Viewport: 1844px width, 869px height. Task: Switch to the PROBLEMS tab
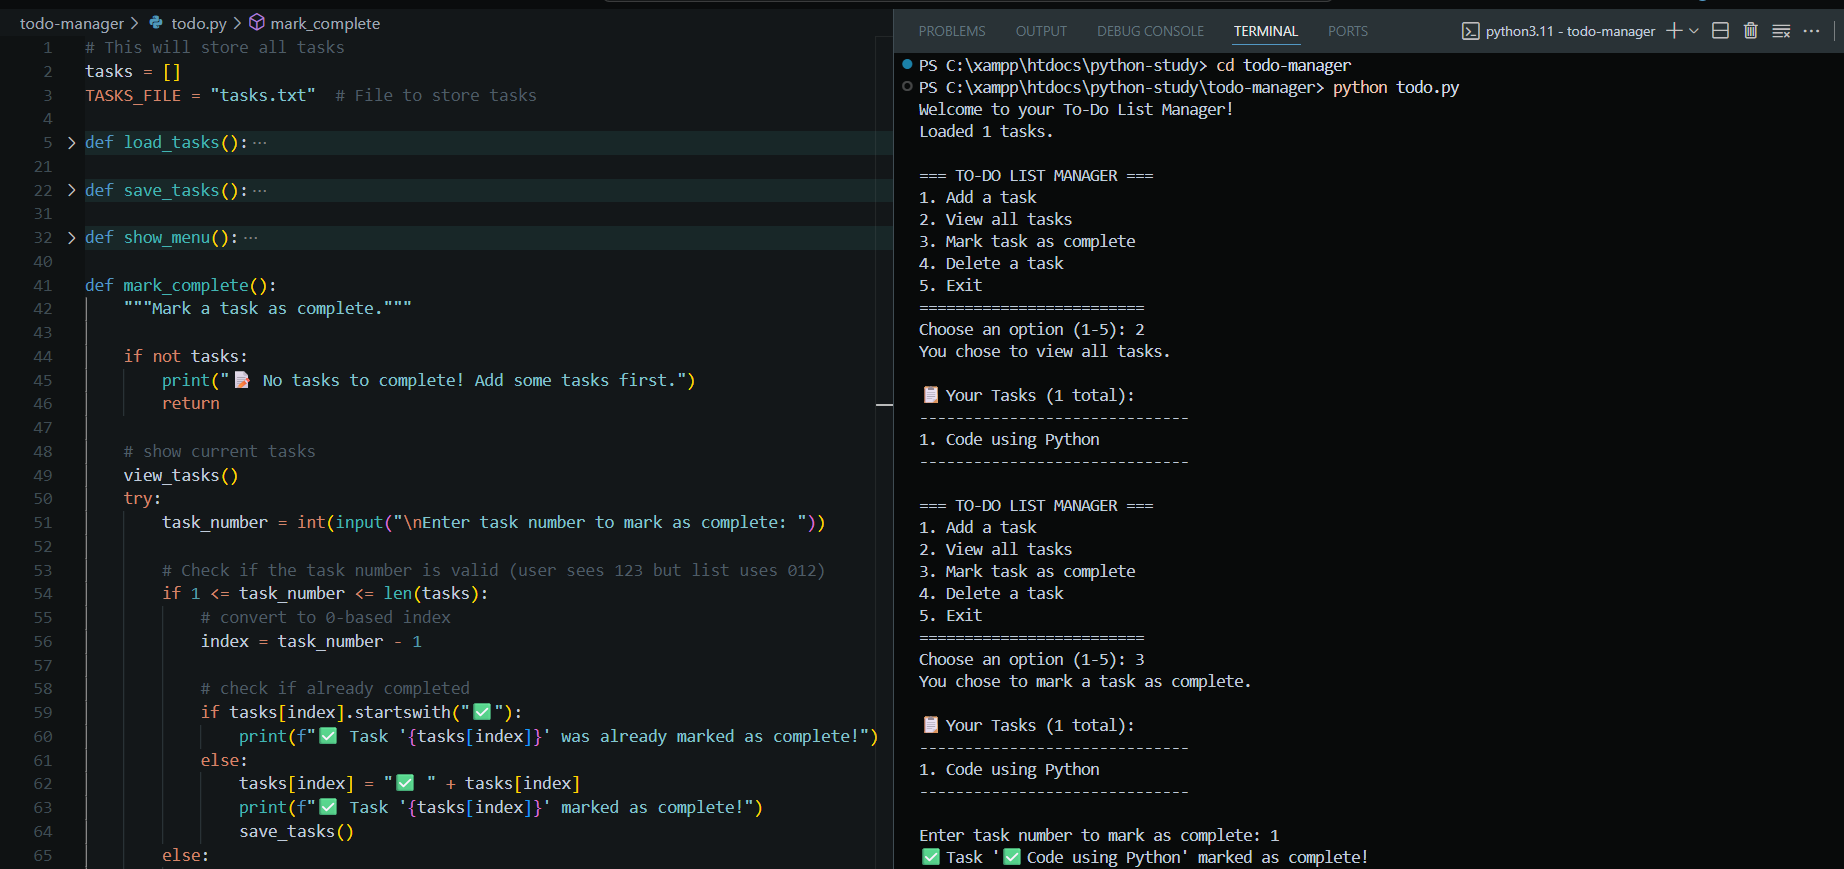point(951,31)
